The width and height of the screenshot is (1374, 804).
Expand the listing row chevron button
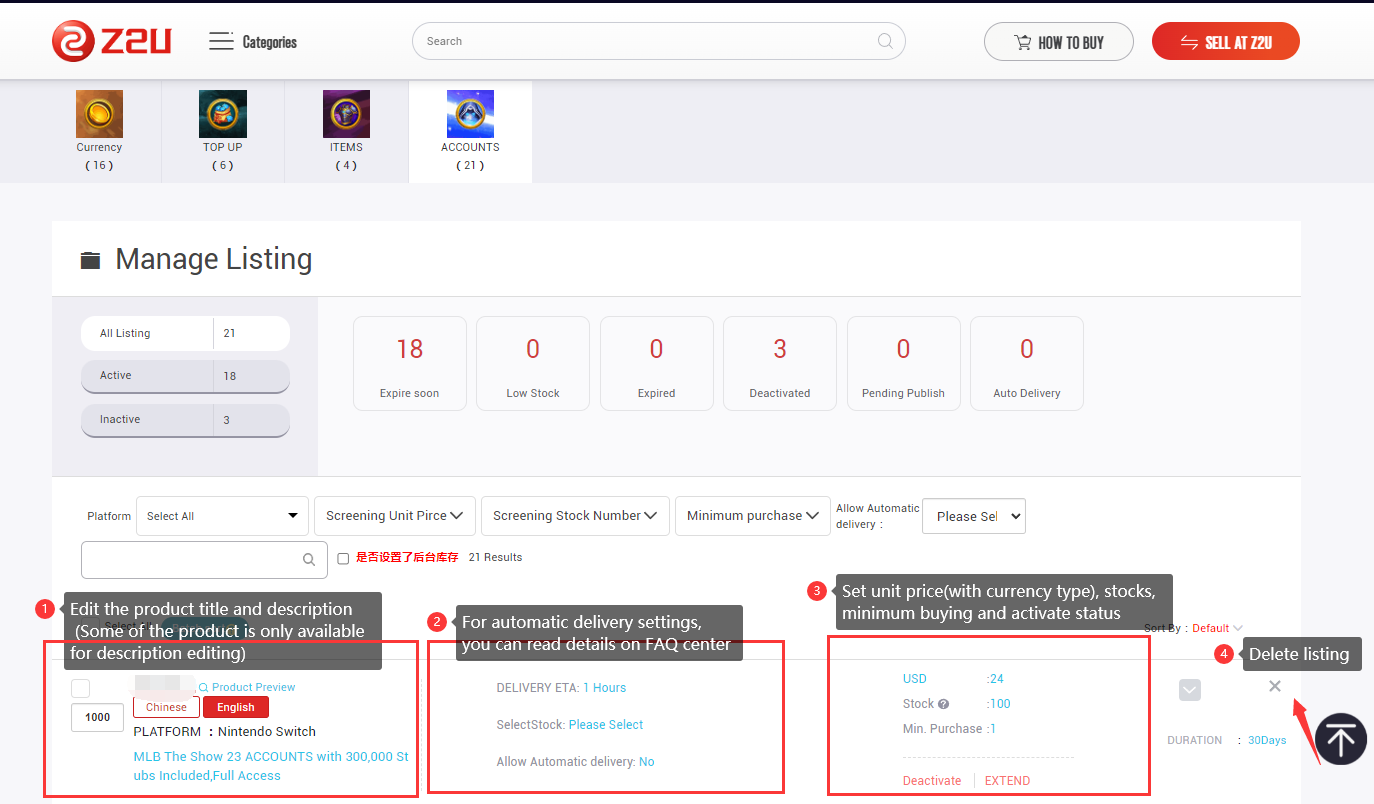(x=1189, y=690)
